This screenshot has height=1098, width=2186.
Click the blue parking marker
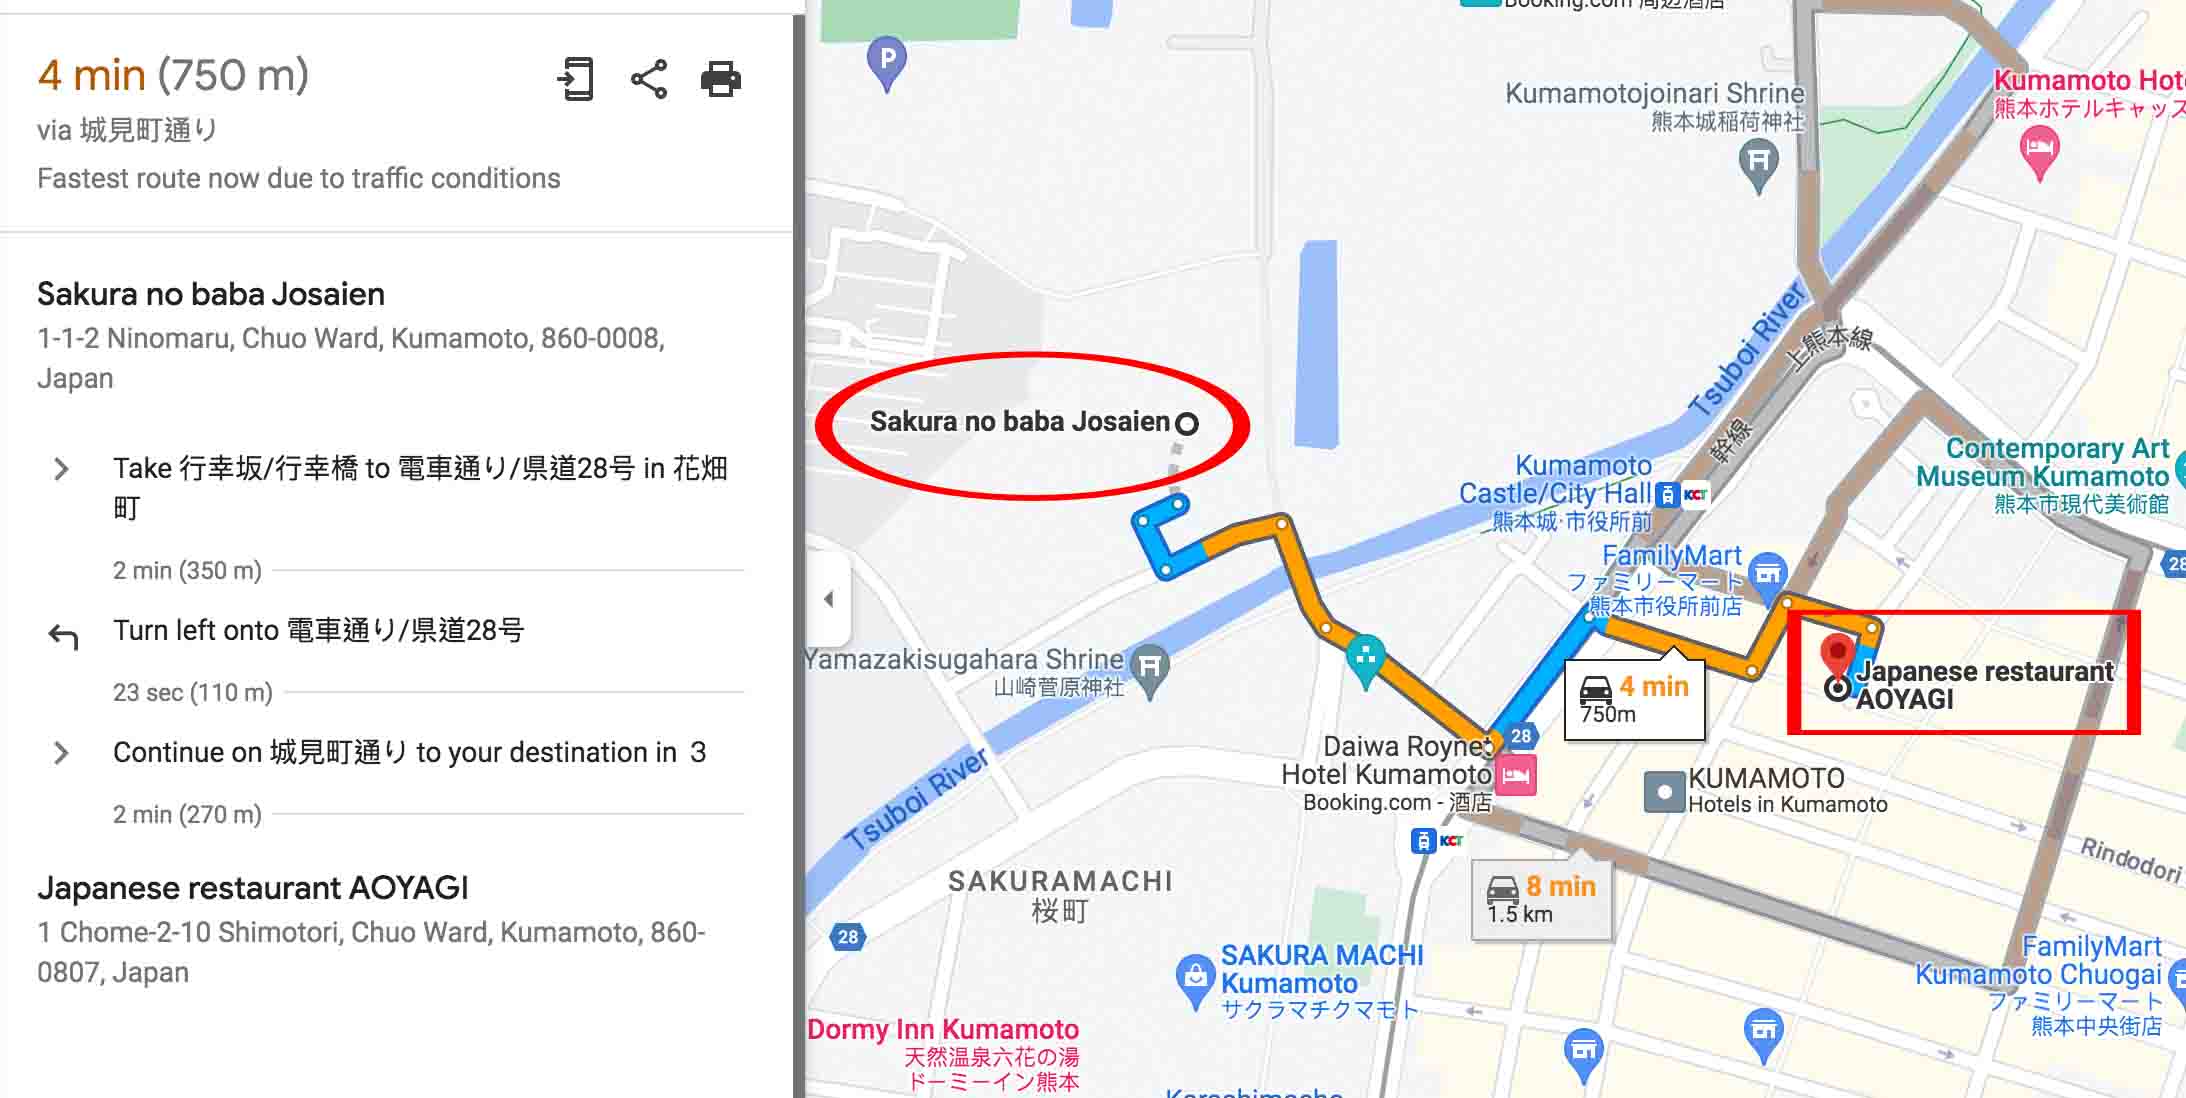pos(886,62)
